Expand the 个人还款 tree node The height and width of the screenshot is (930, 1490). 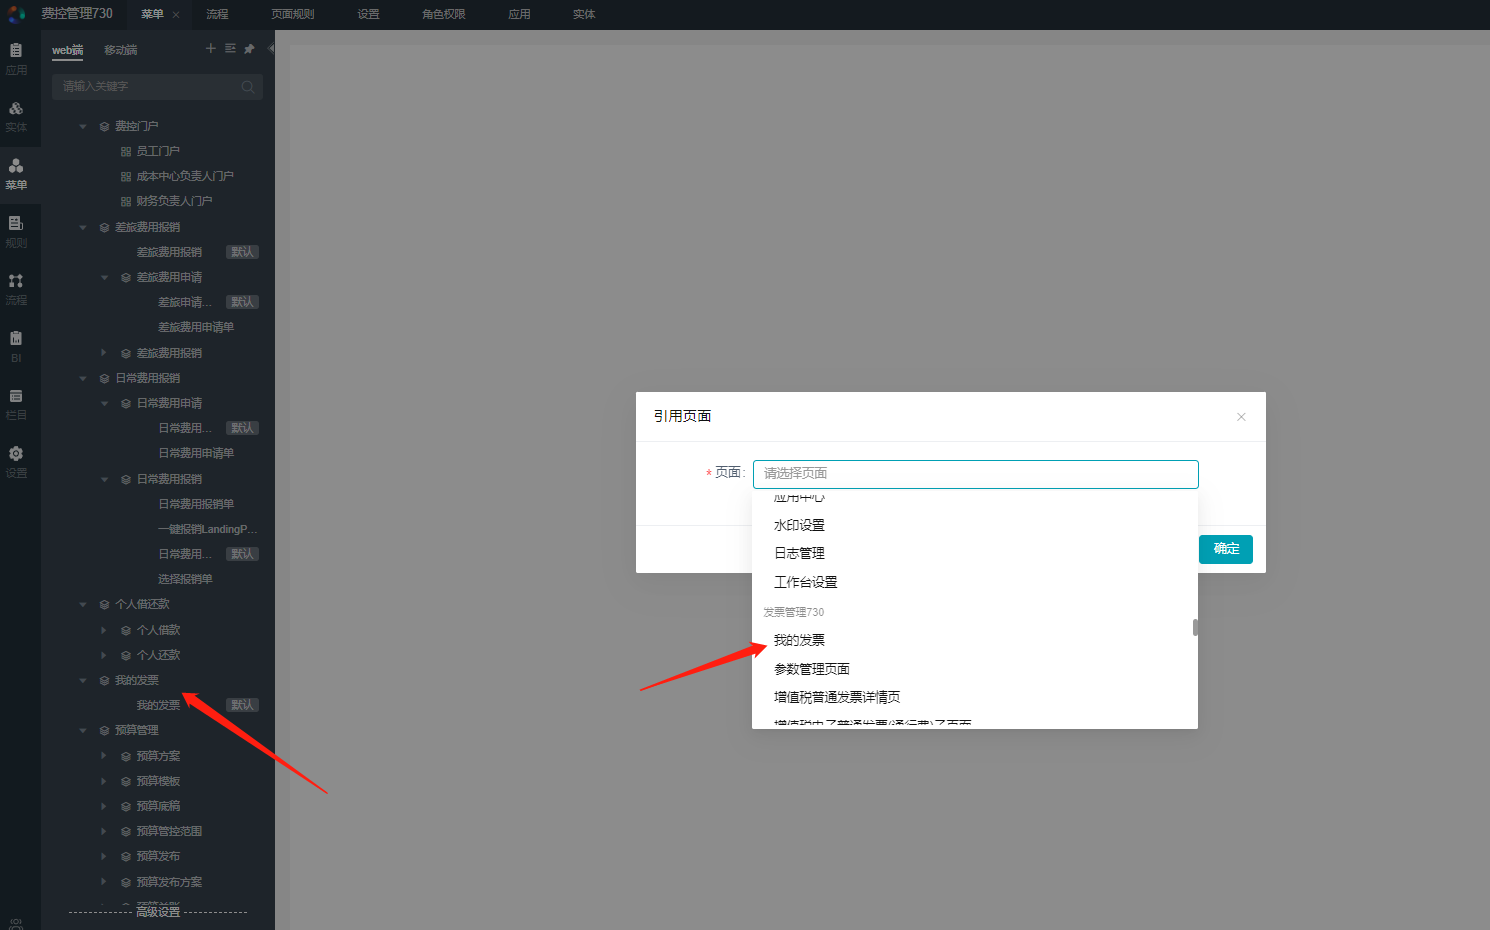coord(104,655)
